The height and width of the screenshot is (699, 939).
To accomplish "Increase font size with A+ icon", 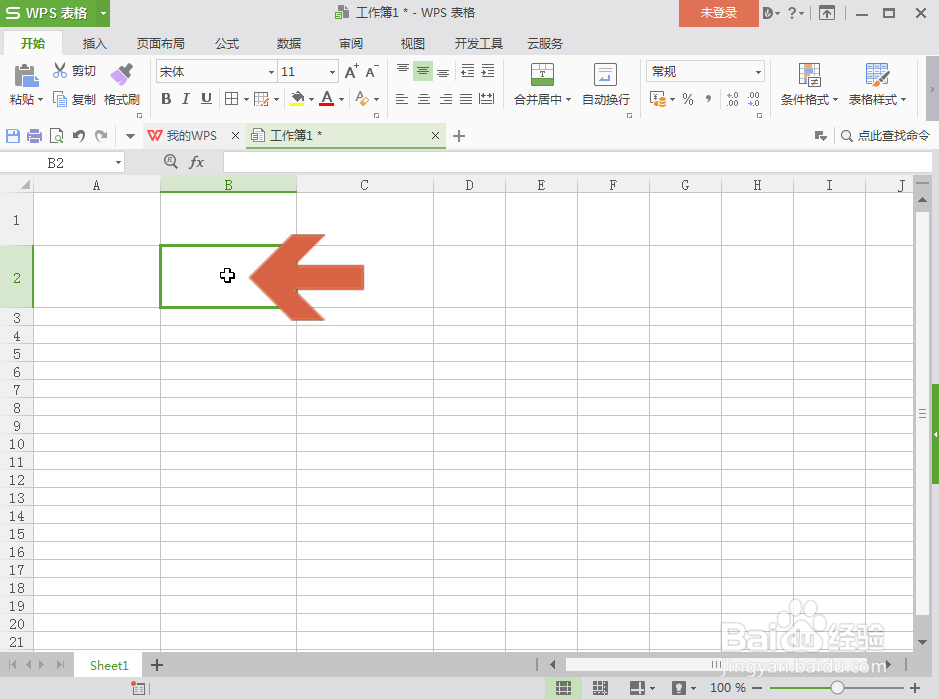I will click(352, 71).
